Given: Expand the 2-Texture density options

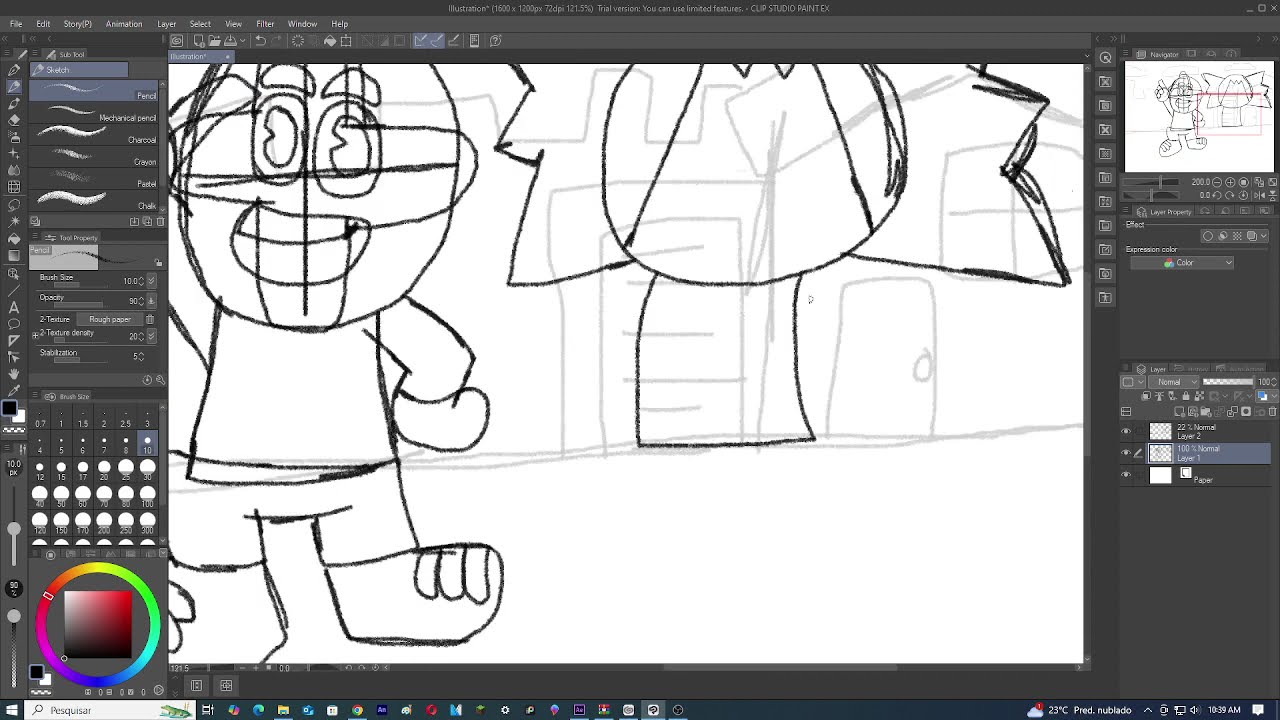Looking at the screenshot, I should pyautogui.click(x=36, y=333).
